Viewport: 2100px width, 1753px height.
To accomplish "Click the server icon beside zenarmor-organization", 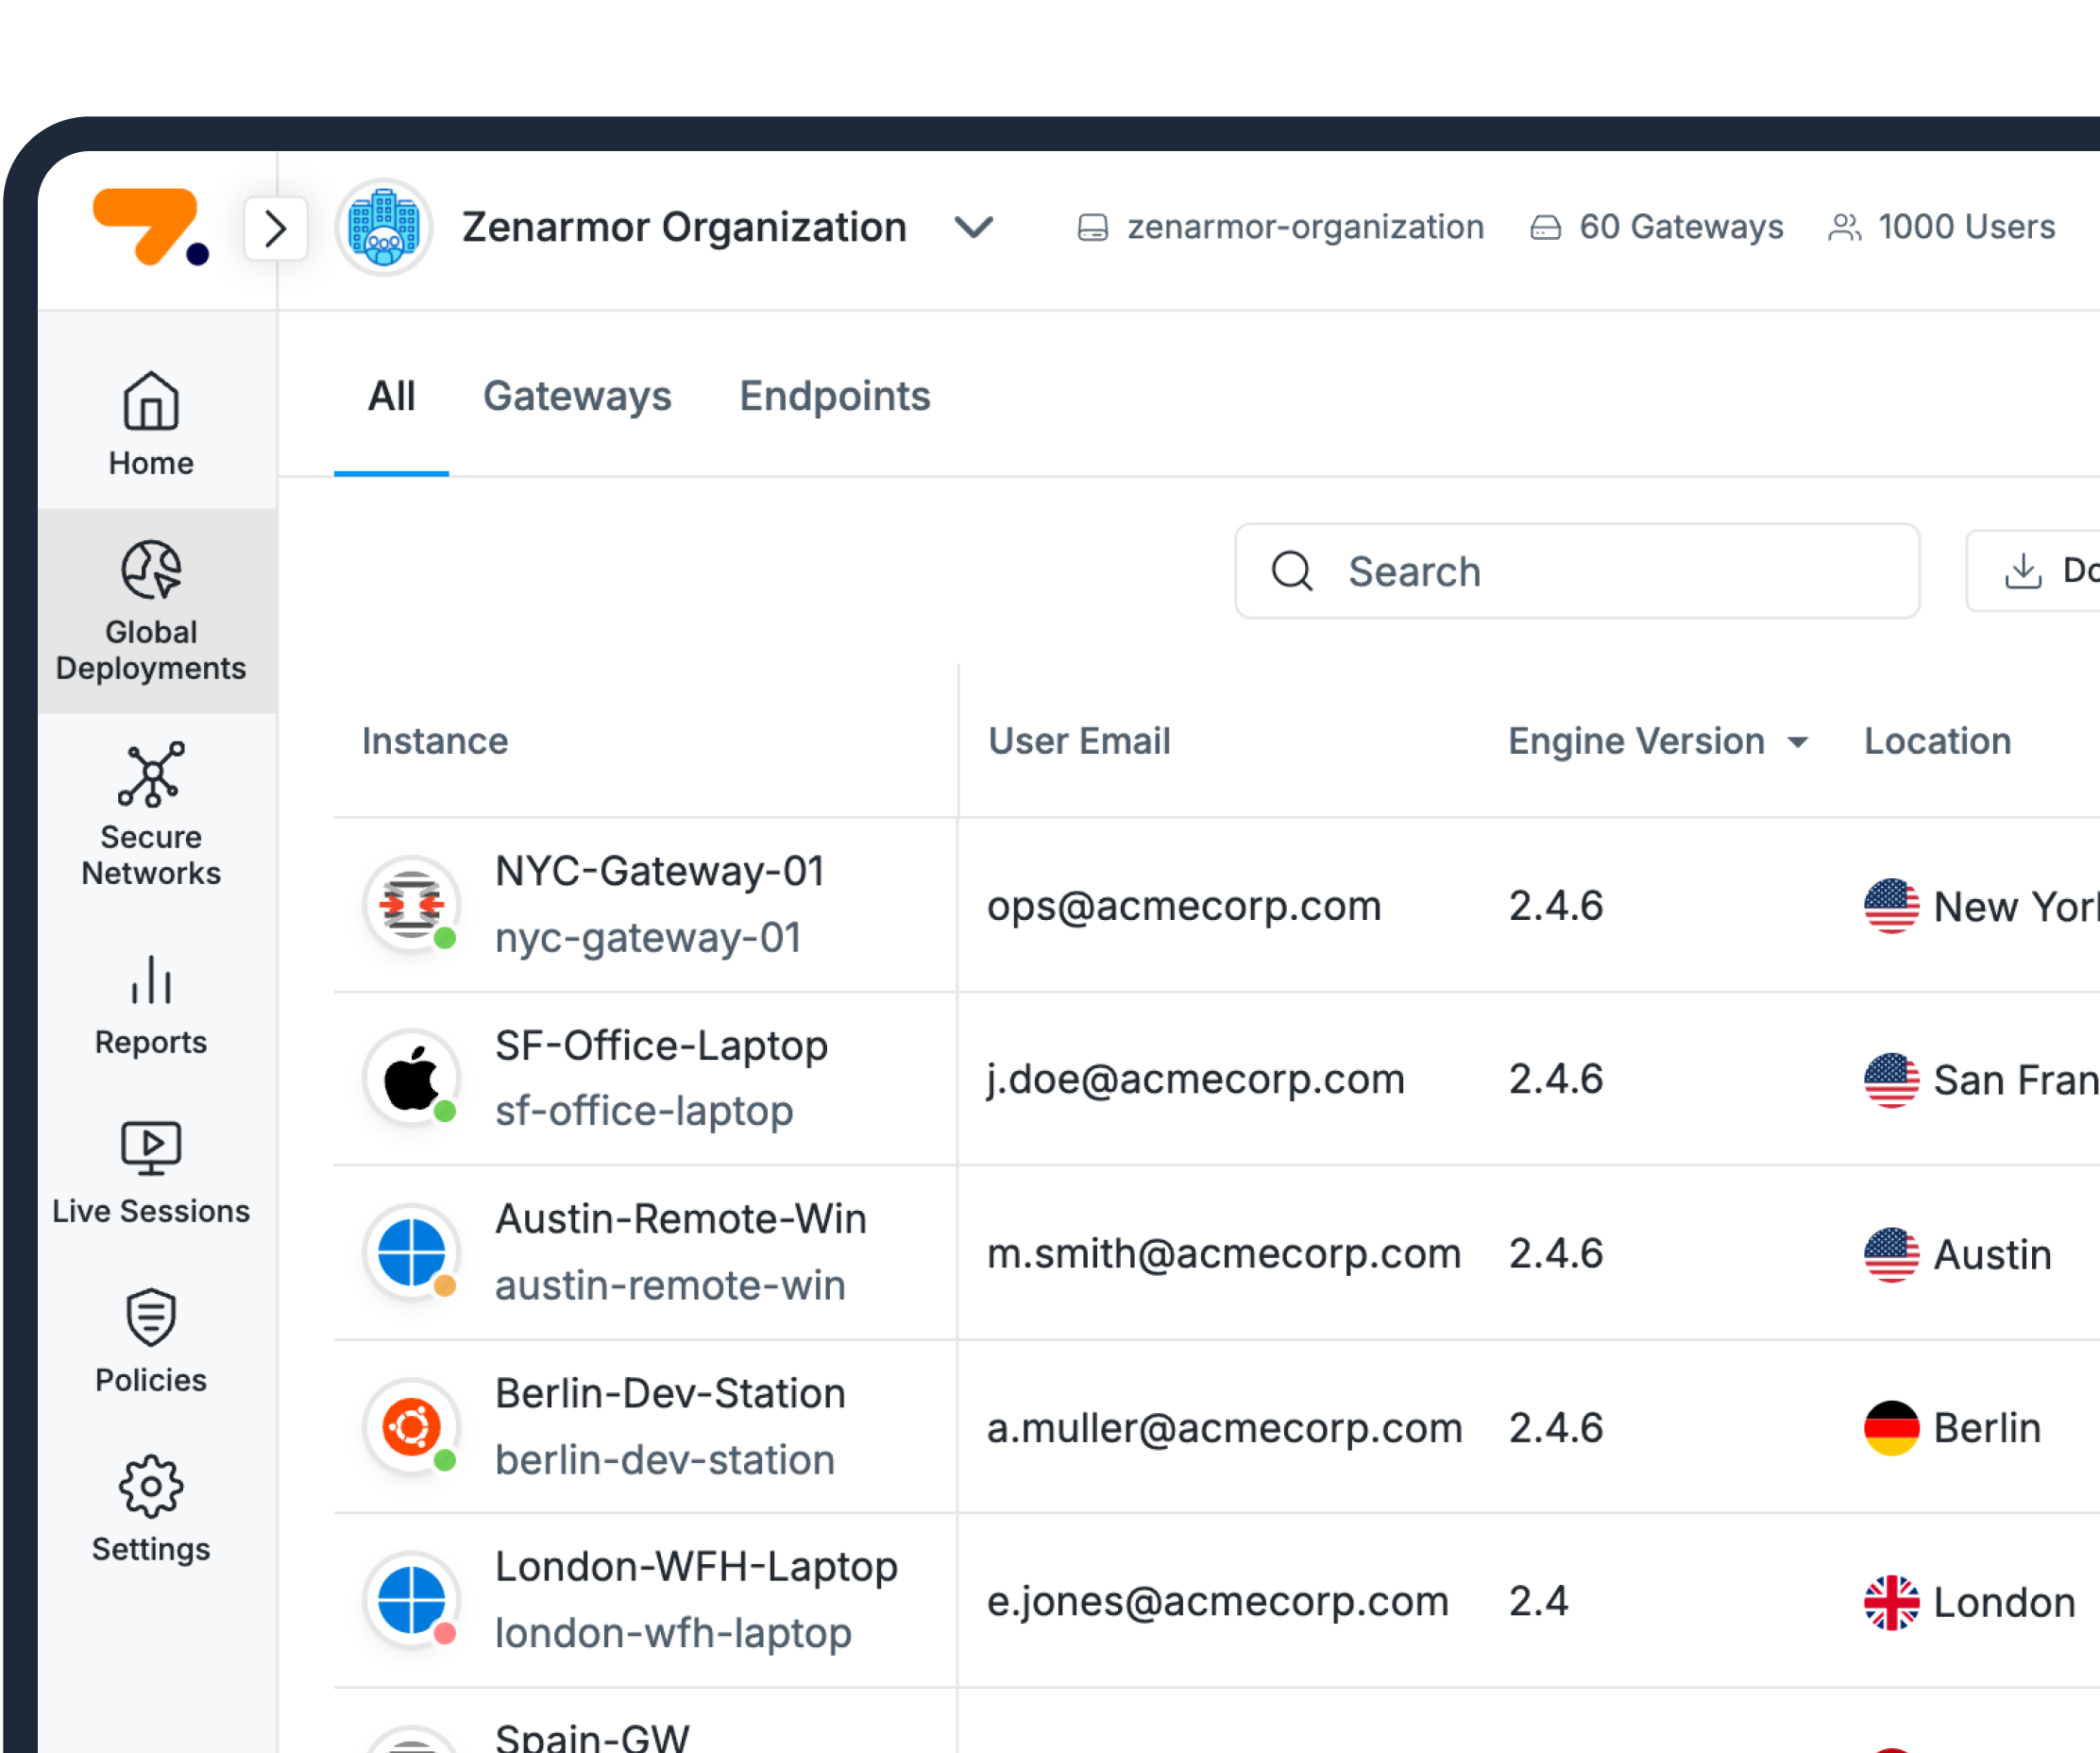I will pos(1092,228).
